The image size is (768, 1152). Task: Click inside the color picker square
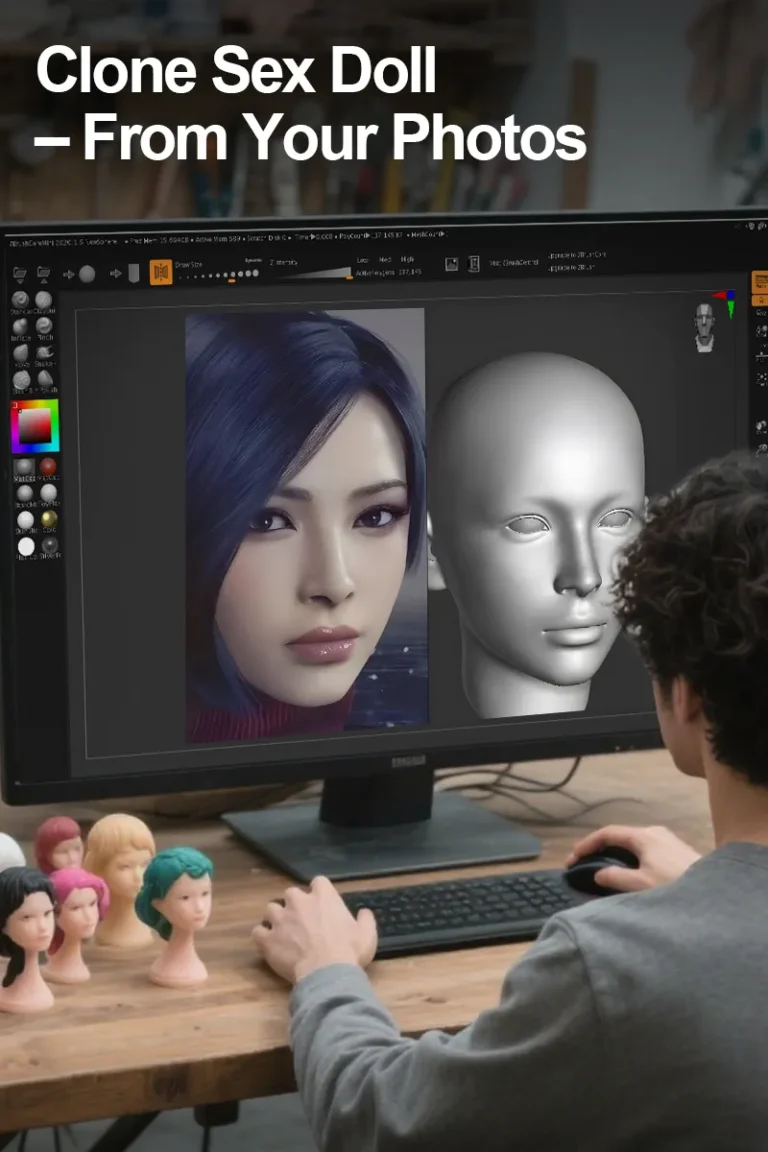[36, 427]
